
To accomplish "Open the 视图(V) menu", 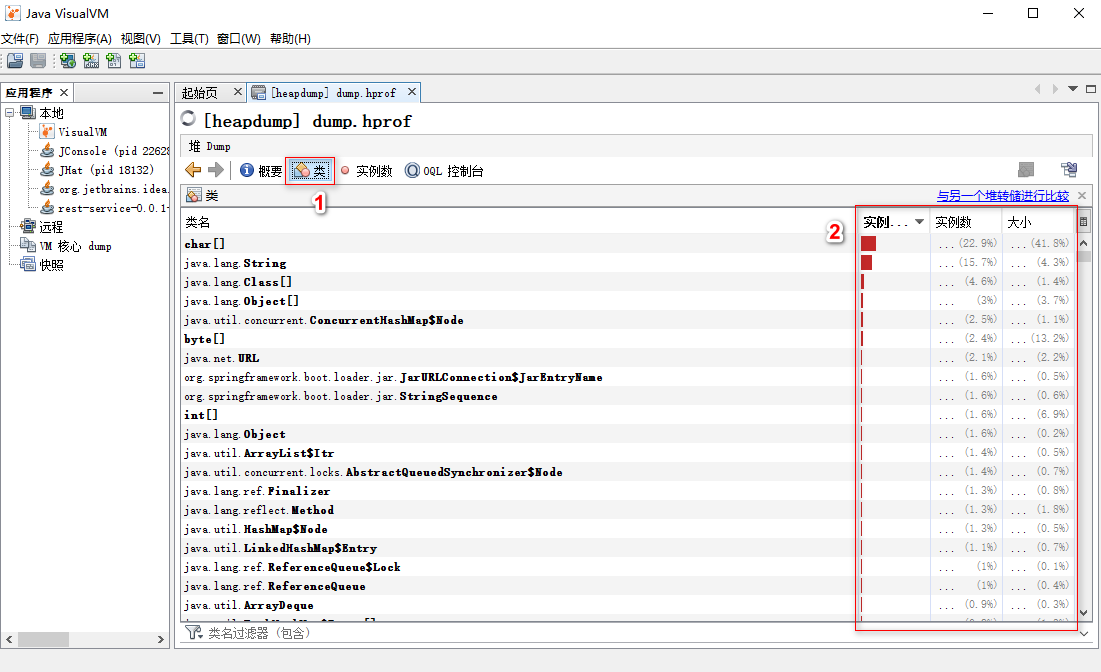I will pos(140,39).
